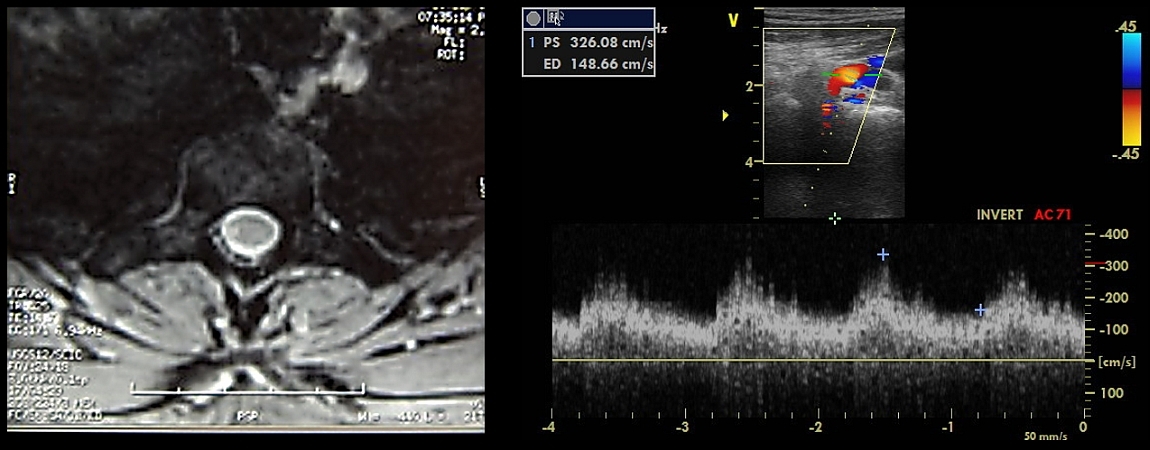Click the ED 148.66 cm/s measurement
Viewport: 1150px width, 450px height.
598,64
